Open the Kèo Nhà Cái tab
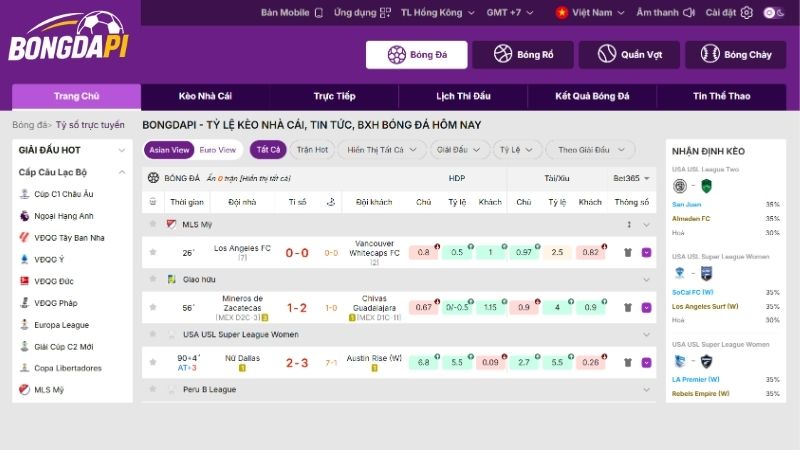800x450 pixels. point(205,96)
